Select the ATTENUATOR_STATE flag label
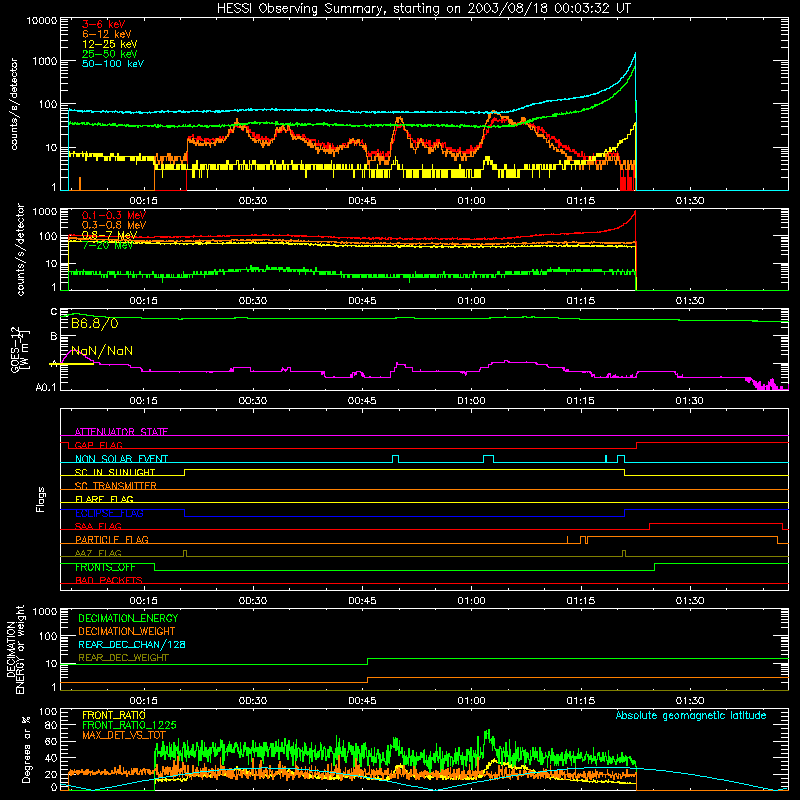This screenshot has width=800, height=800. click(x=121, y=432)
